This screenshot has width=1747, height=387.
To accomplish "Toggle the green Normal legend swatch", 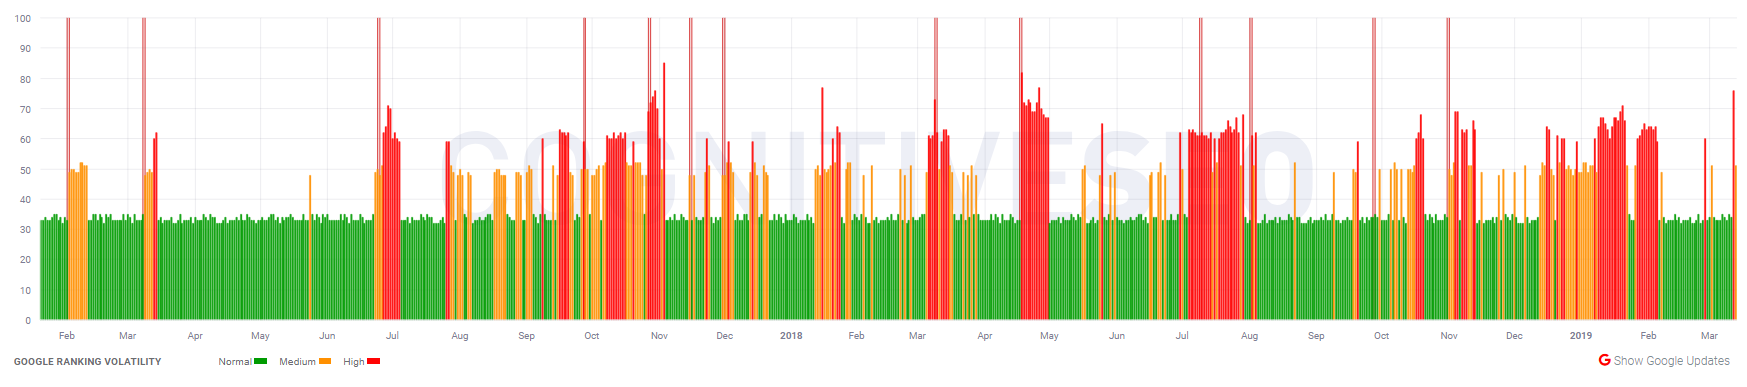I will [260, 361].
